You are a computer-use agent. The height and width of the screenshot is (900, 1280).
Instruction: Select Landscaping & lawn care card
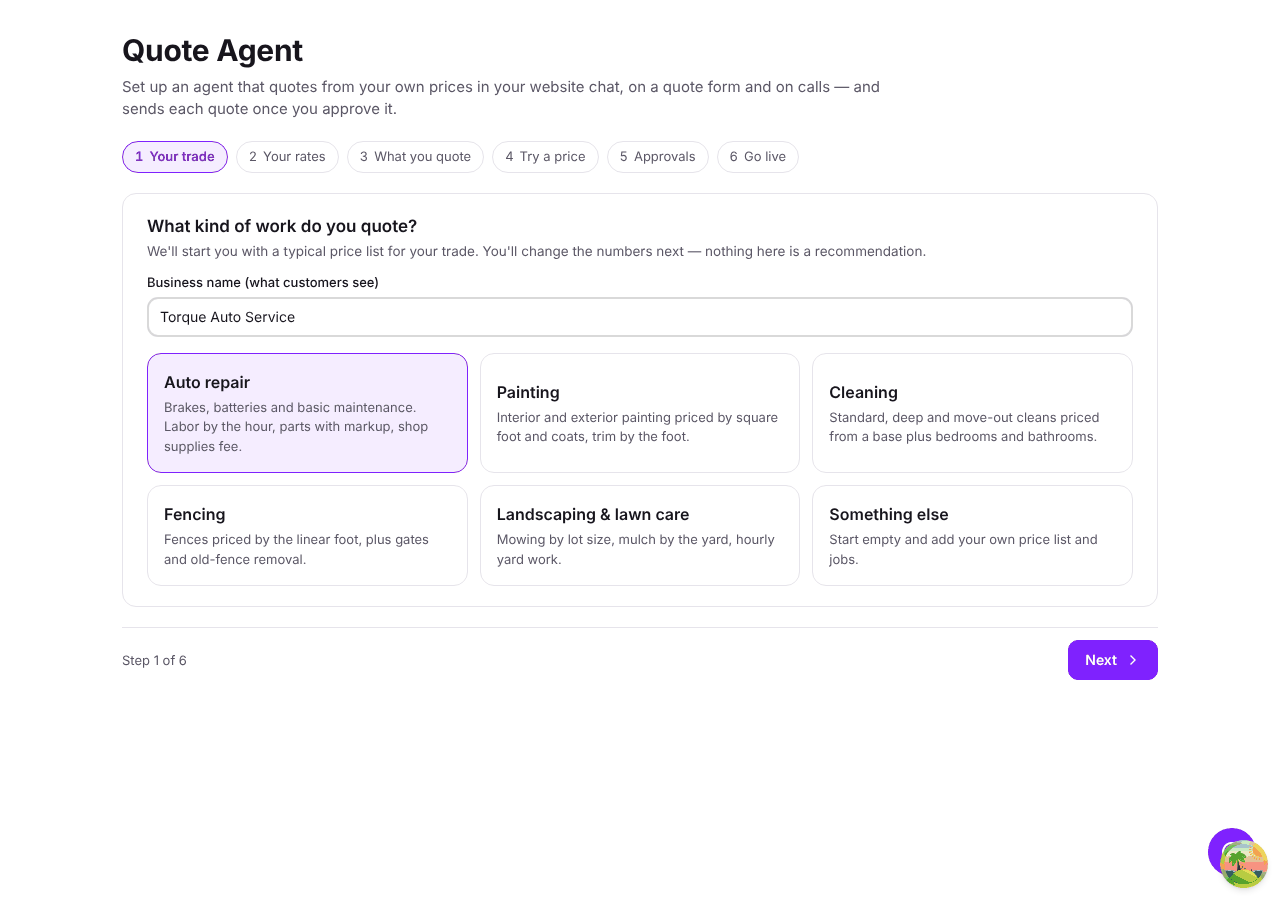coord(640,536)
